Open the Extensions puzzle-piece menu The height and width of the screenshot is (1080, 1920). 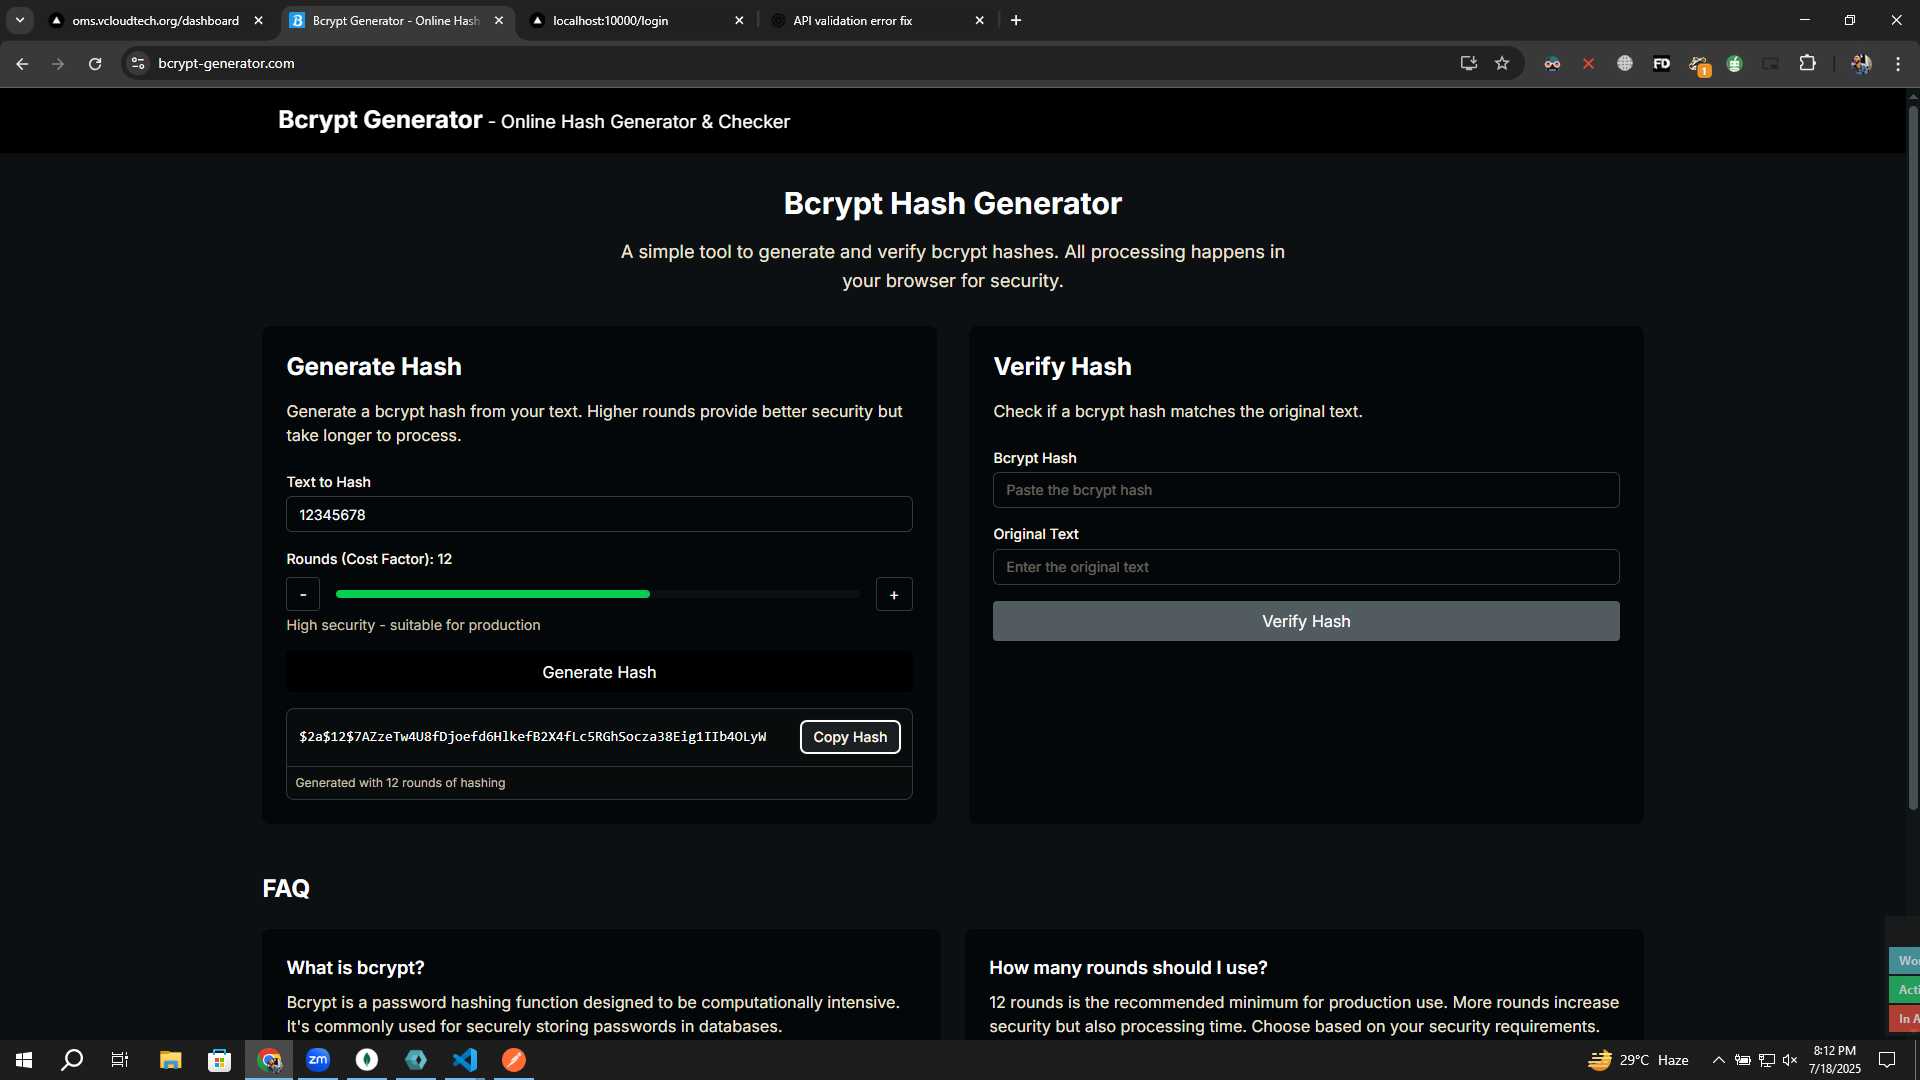pyautogui.click(x=1807, y=63)
